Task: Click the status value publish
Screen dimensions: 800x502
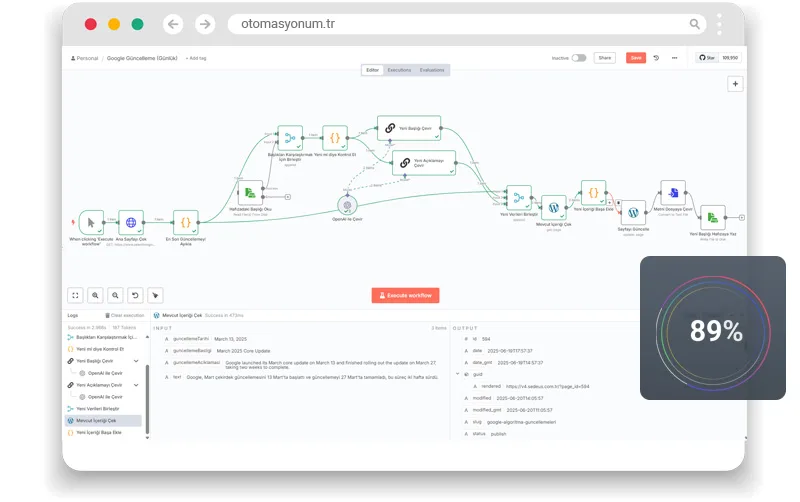Action: 498,434
